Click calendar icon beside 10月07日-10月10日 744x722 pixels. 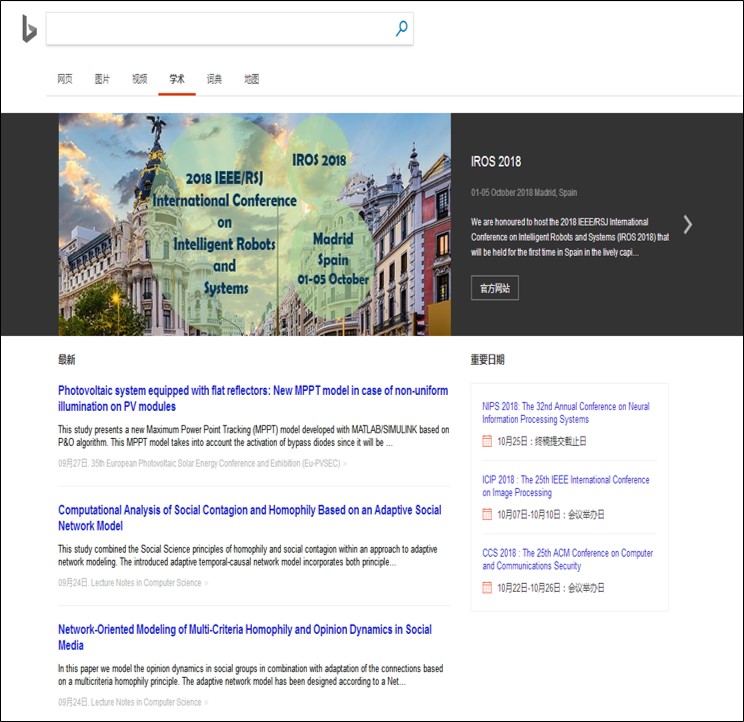tap(487, 514)
